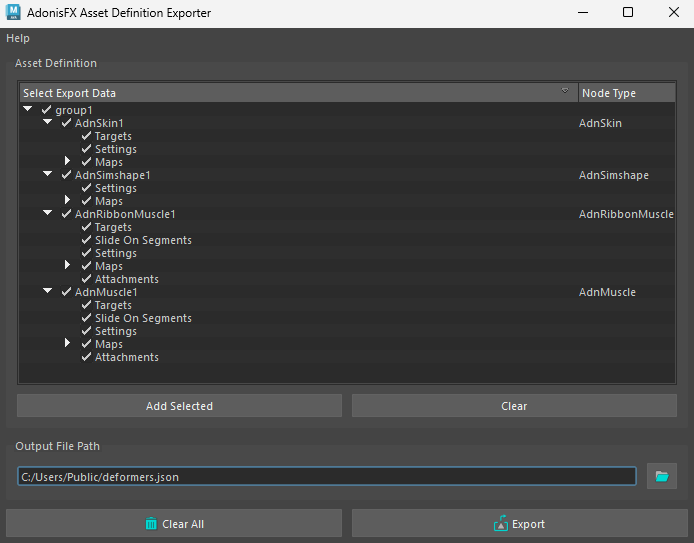
Task: Toggle the Attachments checkbox under AdnRibbonMuscle1
Action: click(86, 279)
